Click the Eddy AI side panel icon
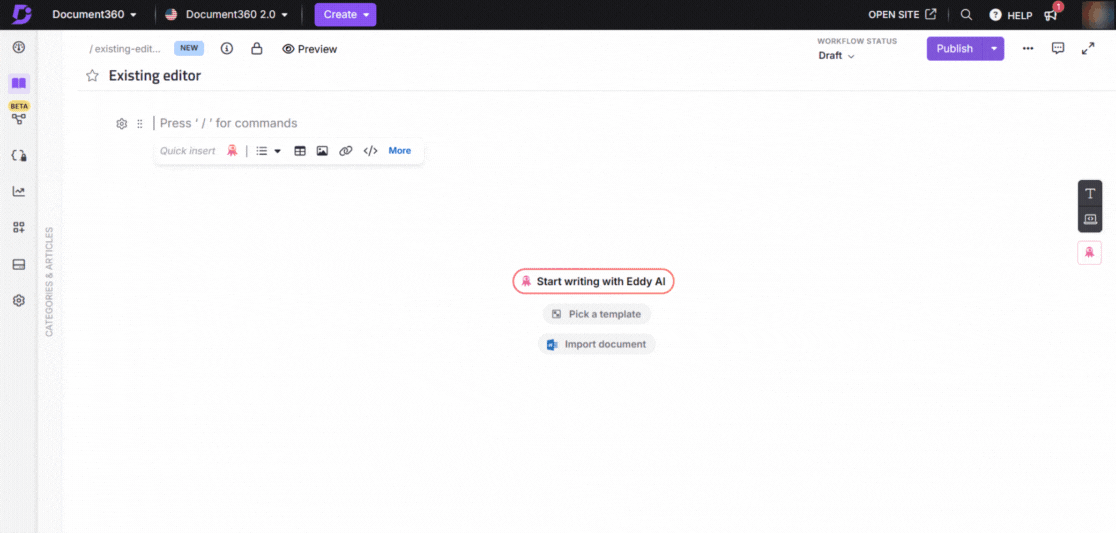The height and width of the screenshot is (533, 1116). (1090, 252)
